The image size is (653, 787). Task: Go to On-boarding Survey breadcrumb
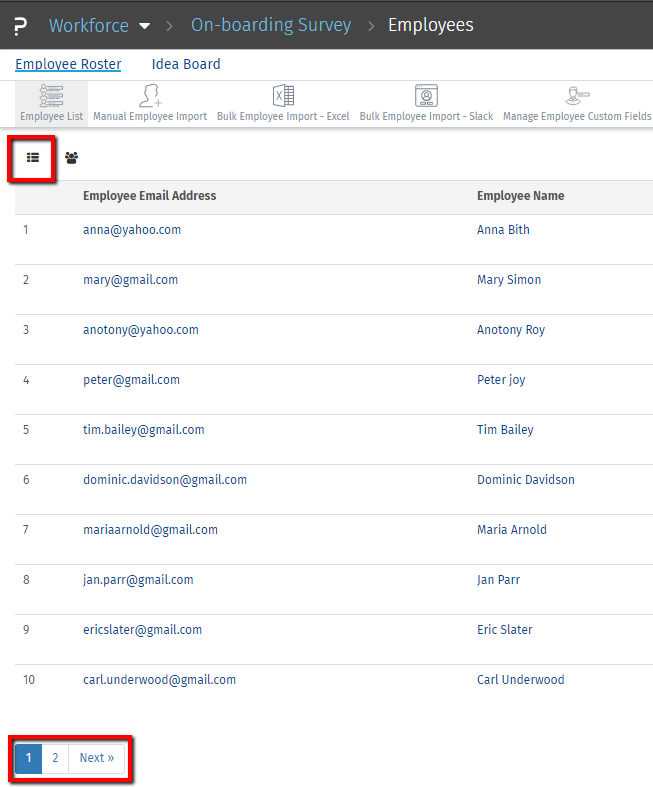(271, 25)
